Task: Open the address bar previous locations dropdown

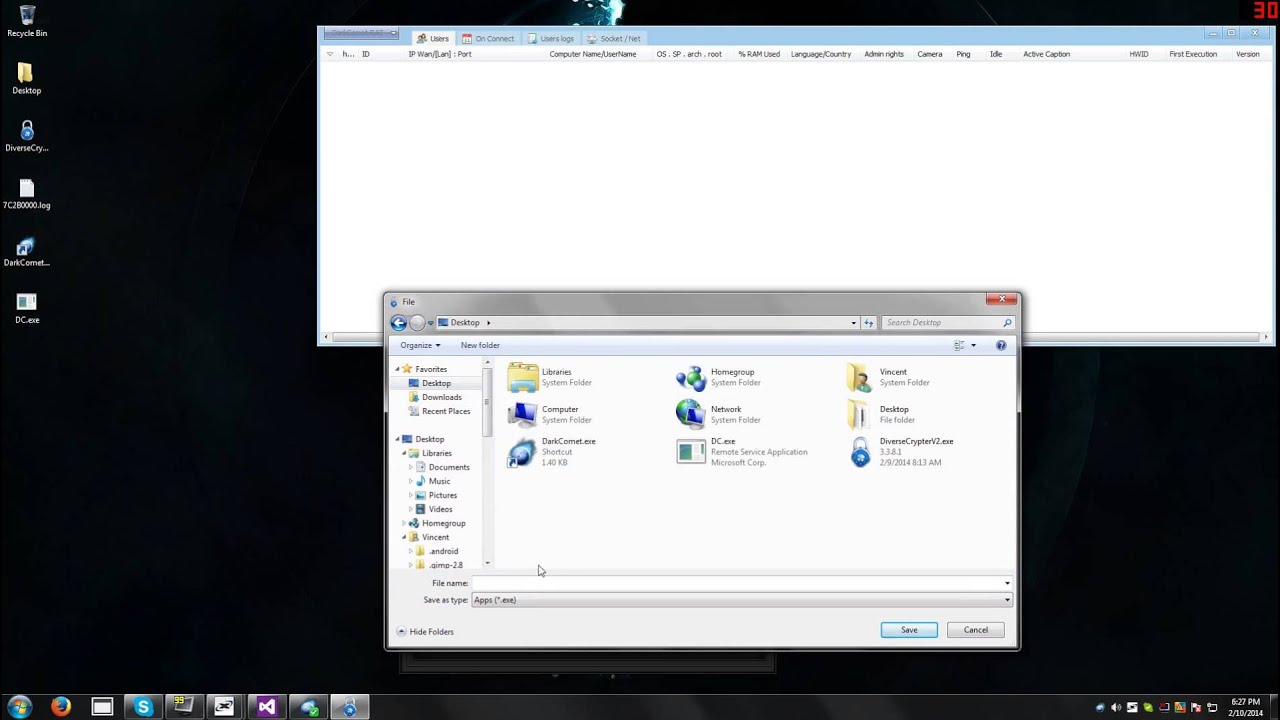Action: point(853,322)
